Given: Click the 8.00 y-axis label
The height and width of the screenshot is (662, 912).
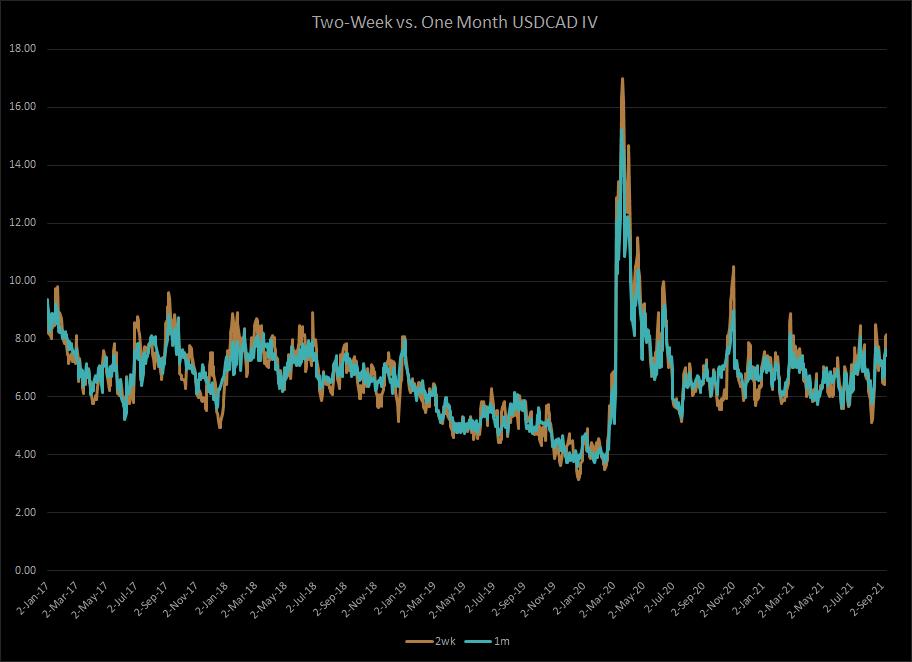Looking at the screenshot, I should (x=25, y=339).
